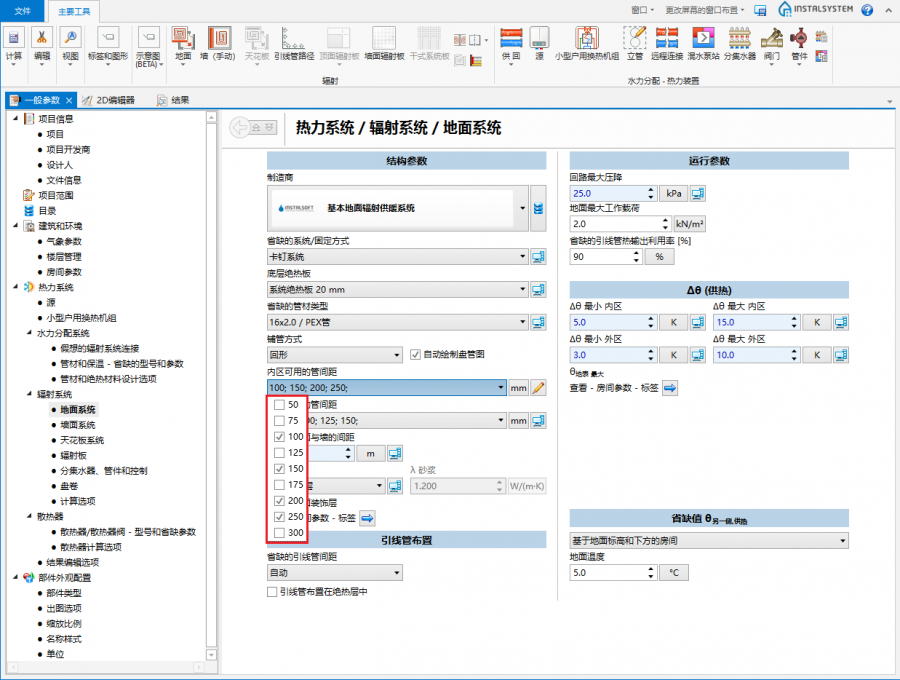Click the 计算 (calculate) toolbar icon
This screenshot has width=900, height=680.
coord(14,42)
